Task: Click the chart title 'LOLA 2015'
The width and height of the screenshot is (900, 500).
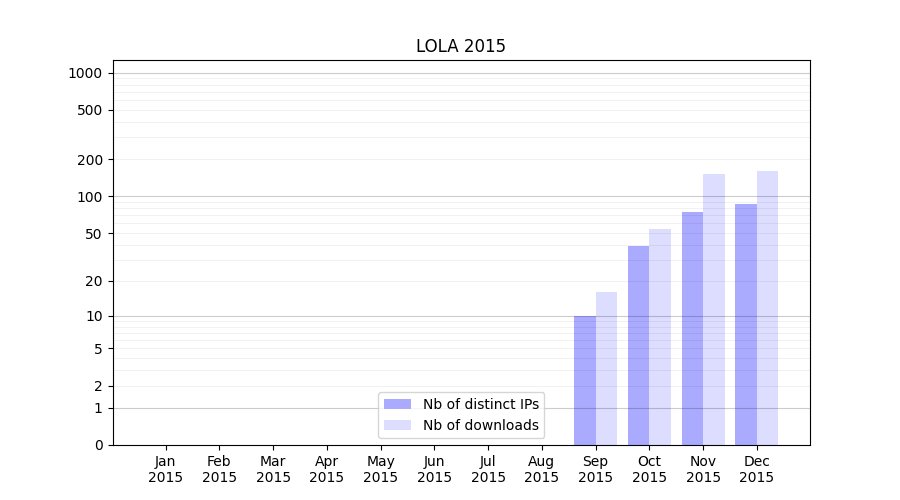Action: point(461,47)
